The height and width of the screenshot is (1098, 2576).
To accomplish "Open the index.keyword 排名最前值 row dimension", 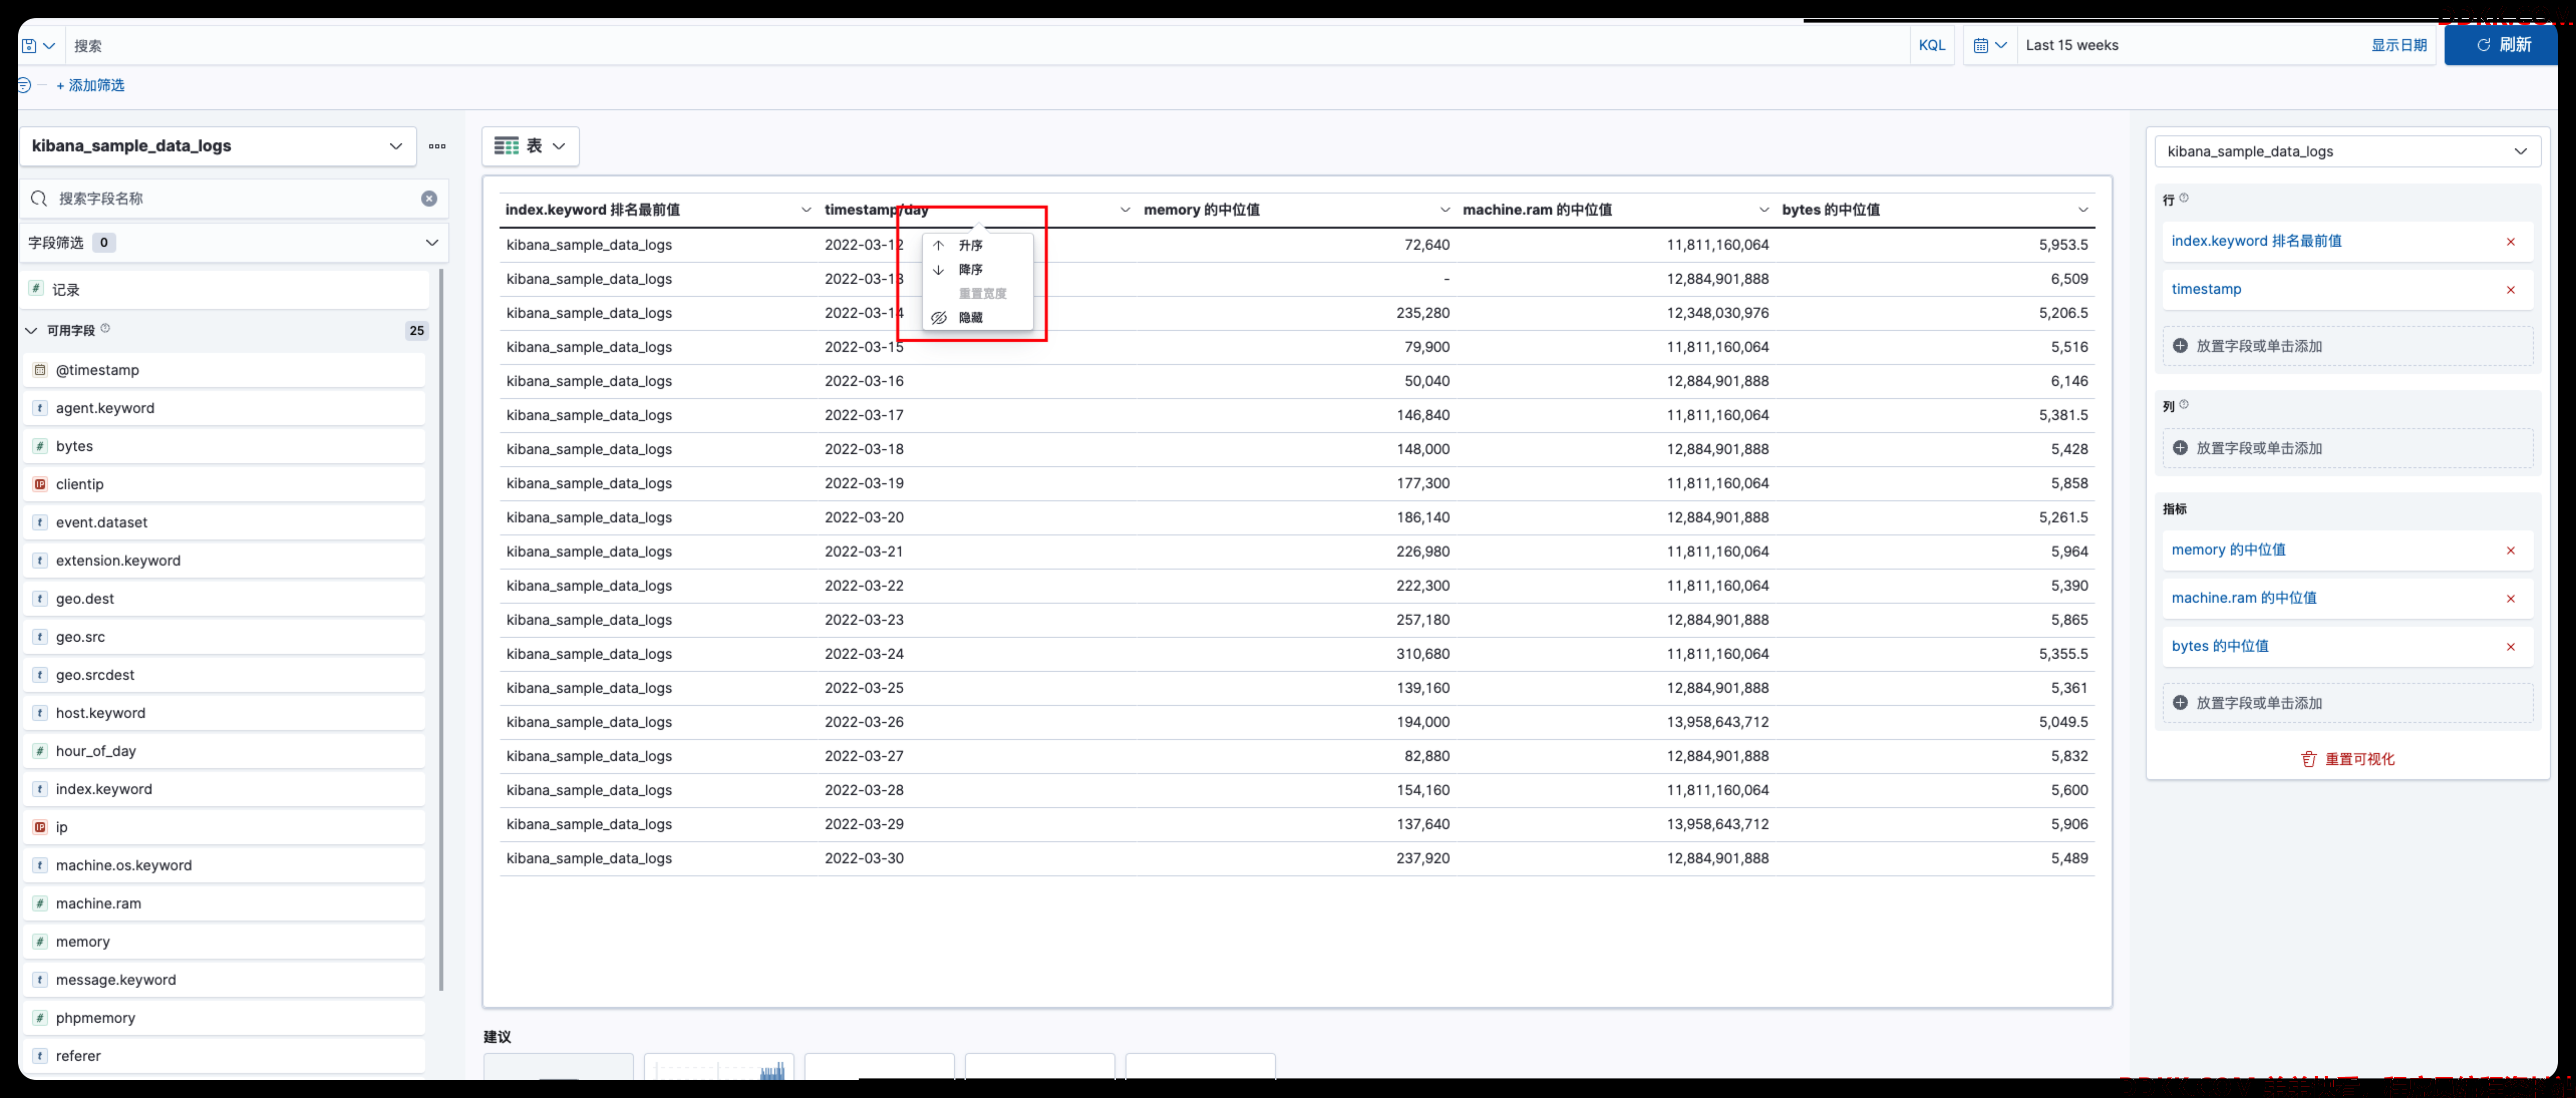I will [x=2256, y=241].
